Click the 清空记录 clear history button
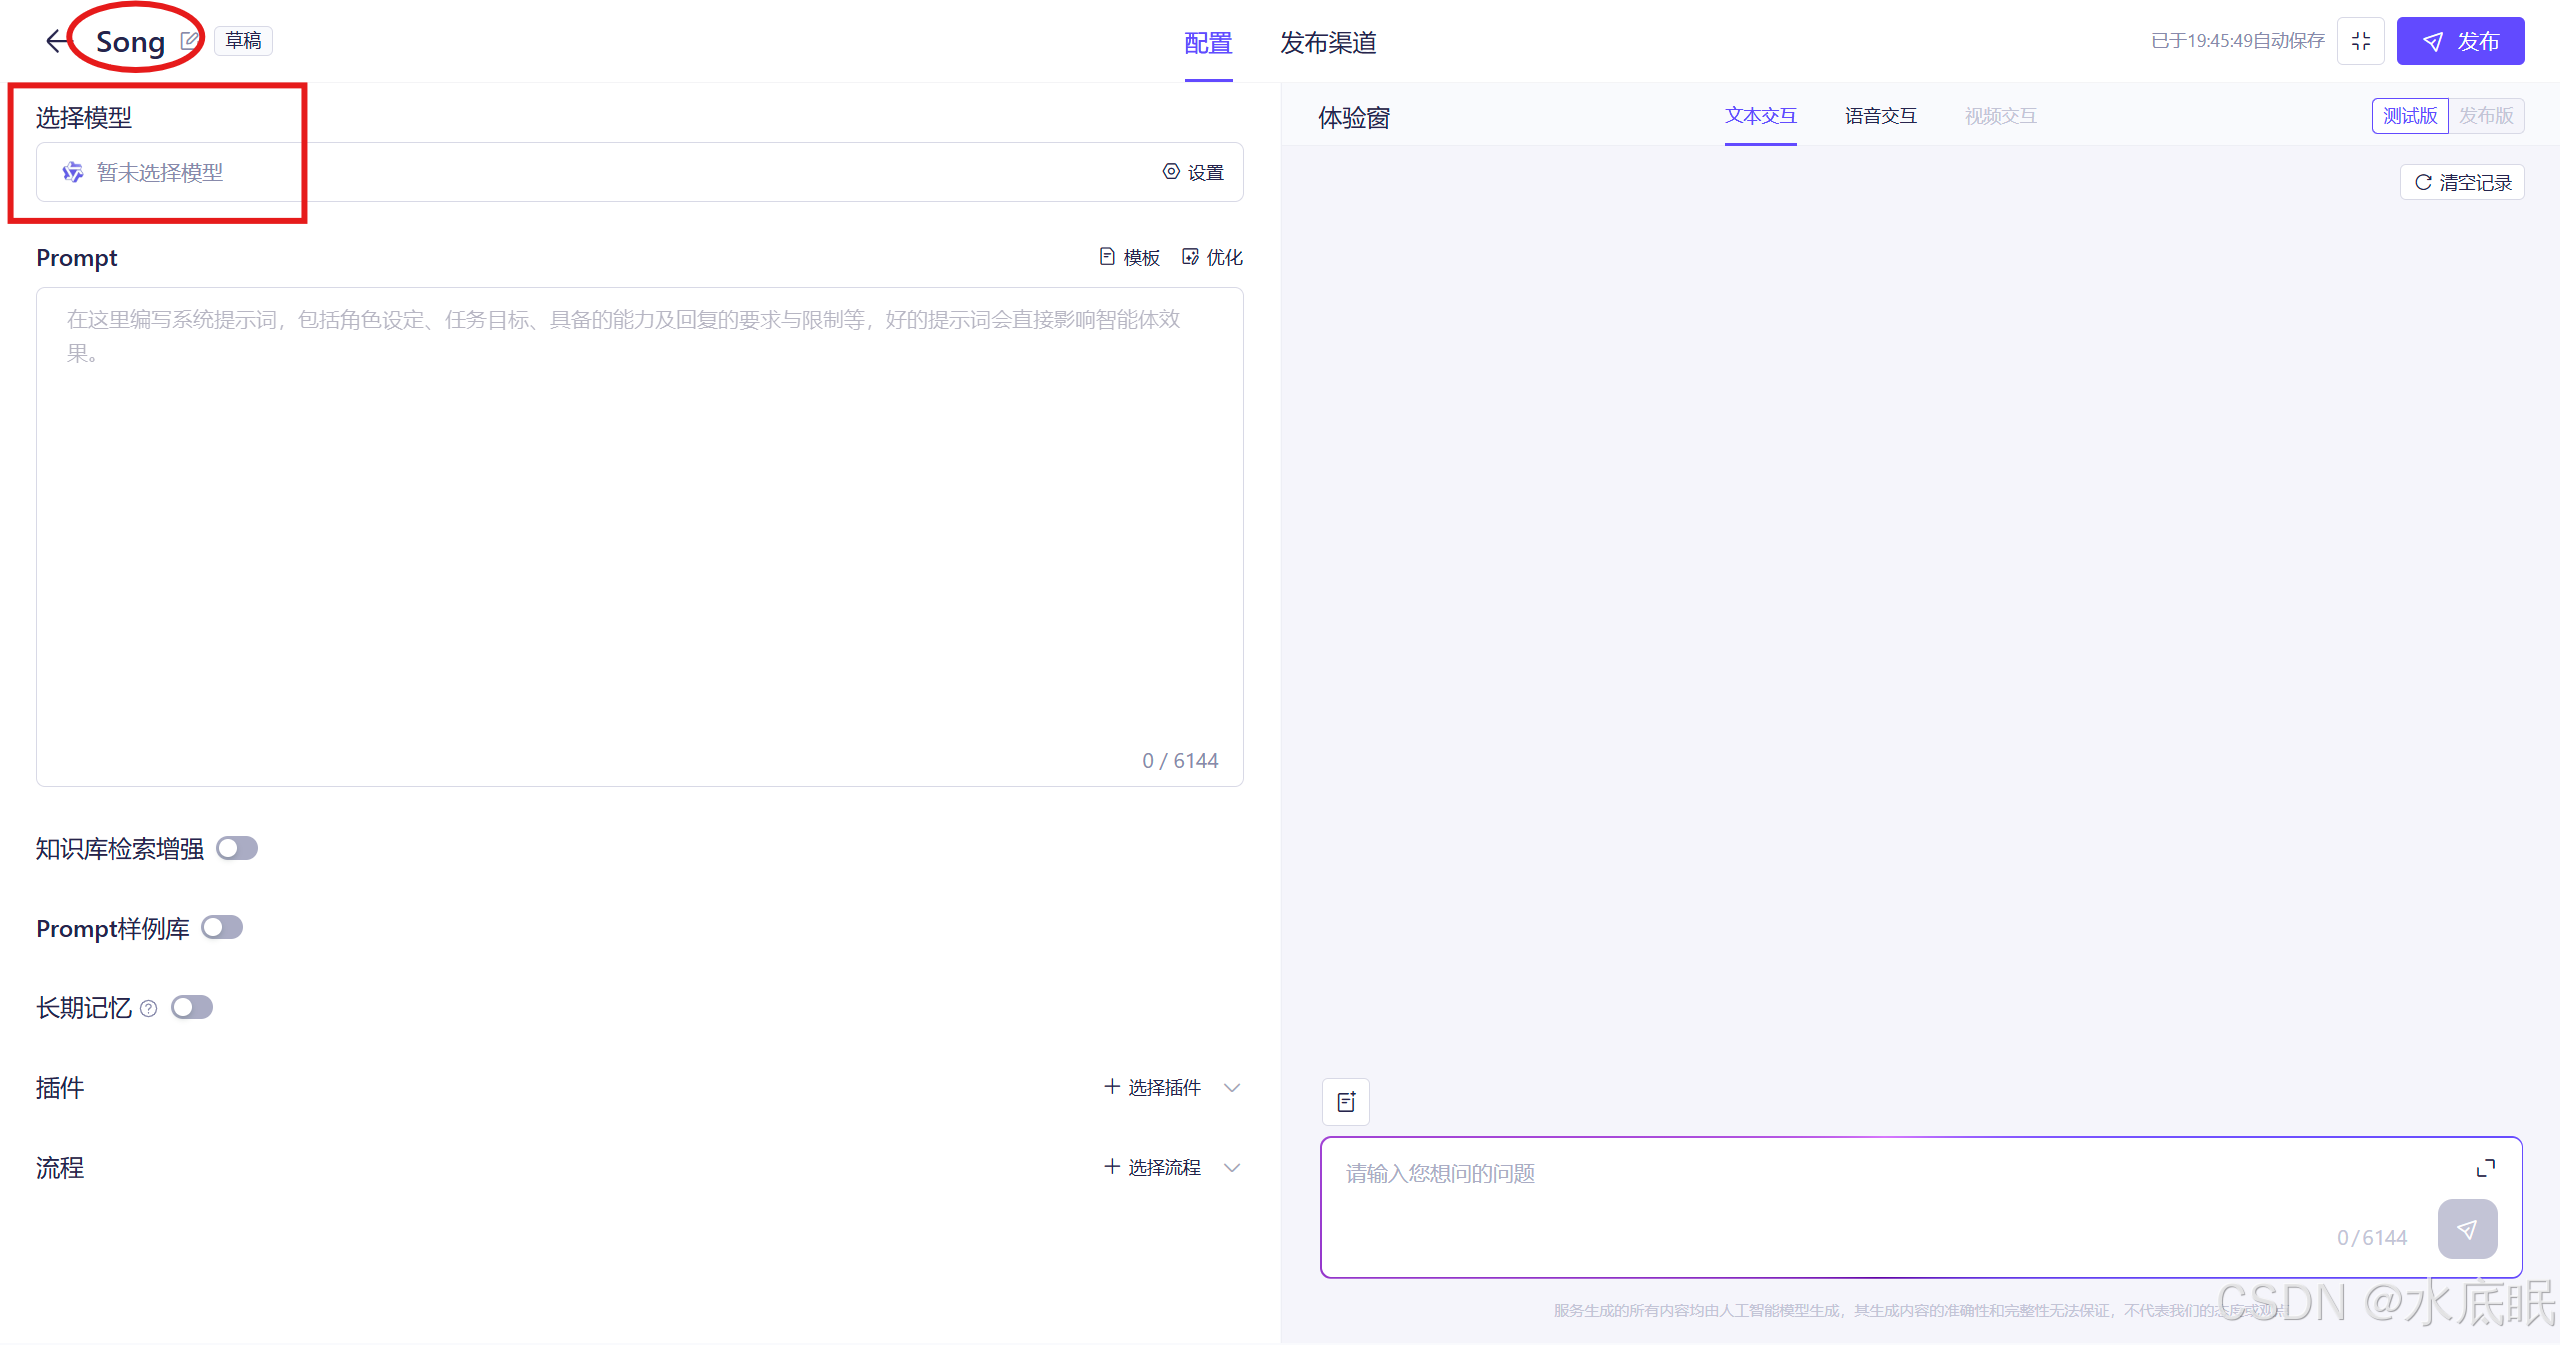 pyautogui.click(x=2462, y=182)
